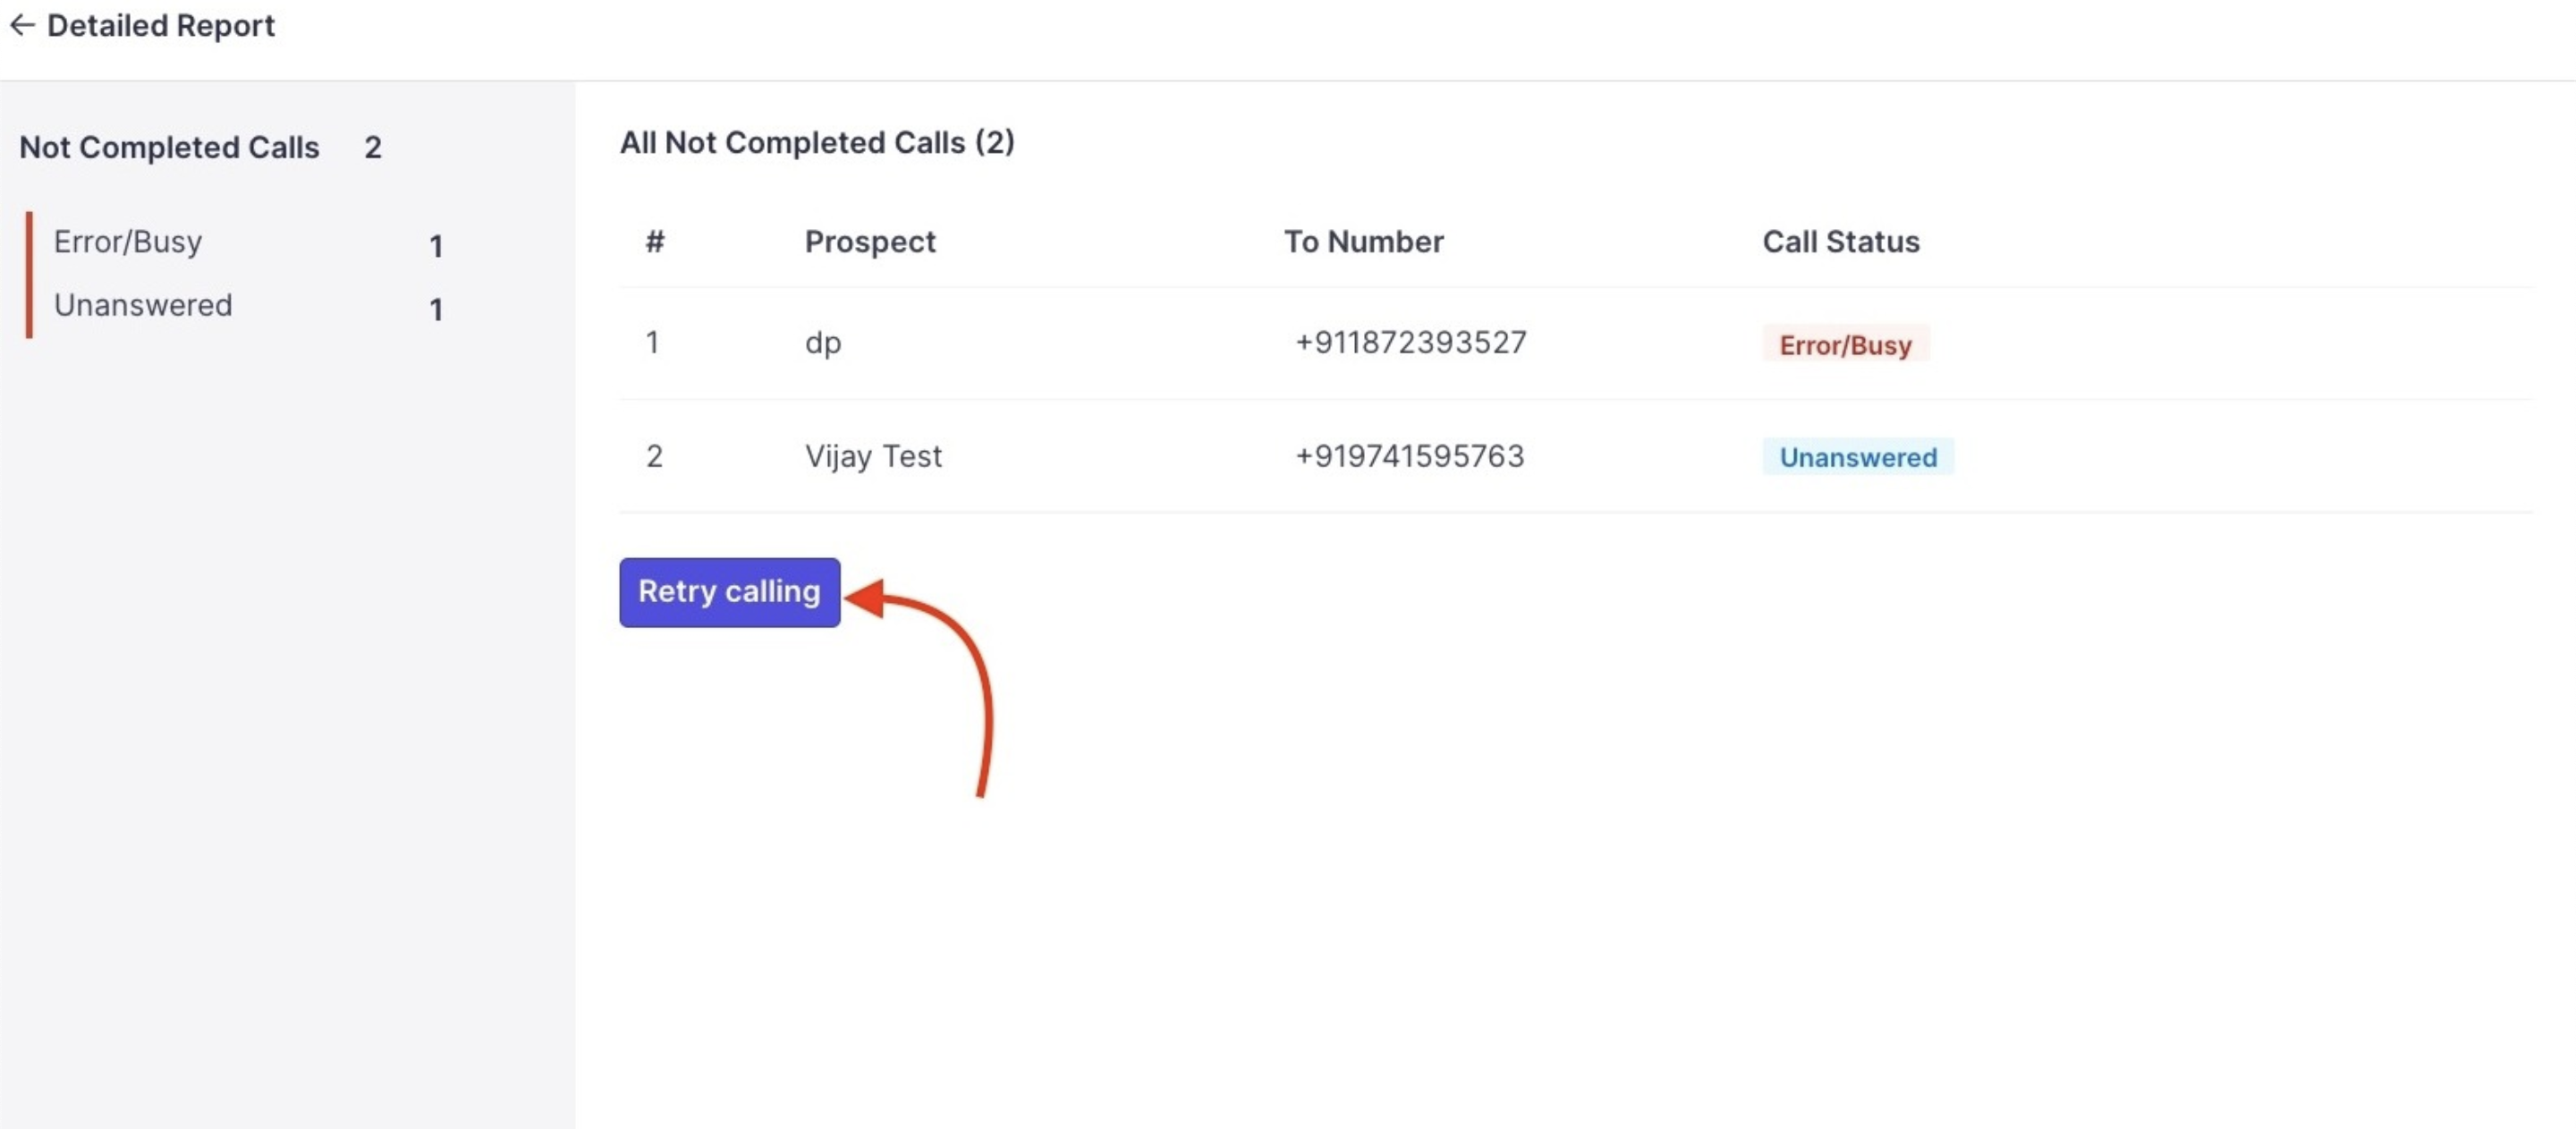Click the All Not Completed Calls heading
The width and height of the screenshot is (2576, 1129).
pyautogui.click(x=817, y=143)
